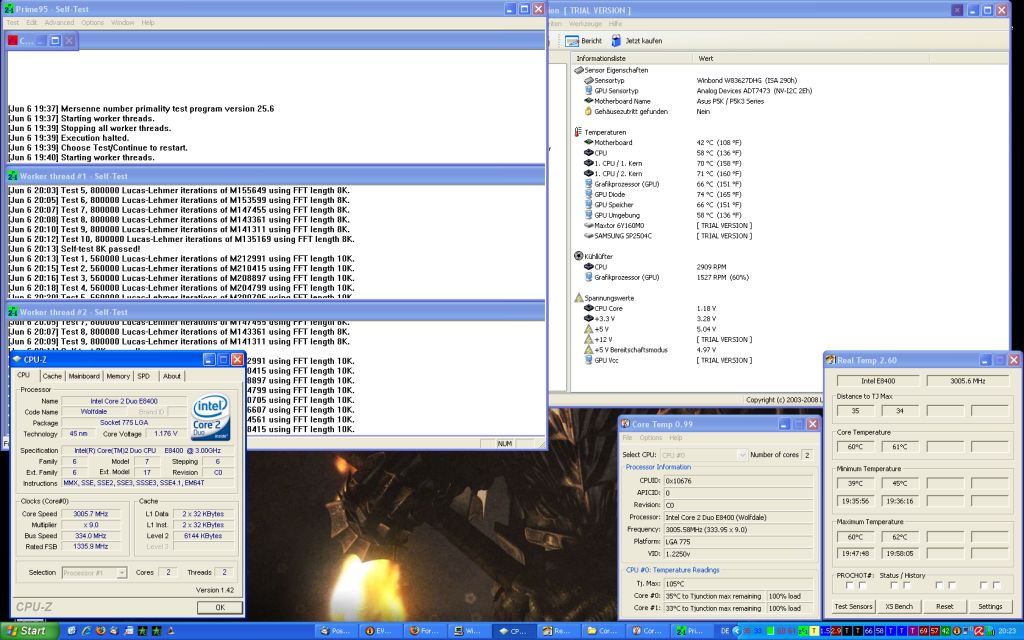1024x640 pixels.
Task: Click the Core Temp title bar icon
Action: click(x=626, y=424)
